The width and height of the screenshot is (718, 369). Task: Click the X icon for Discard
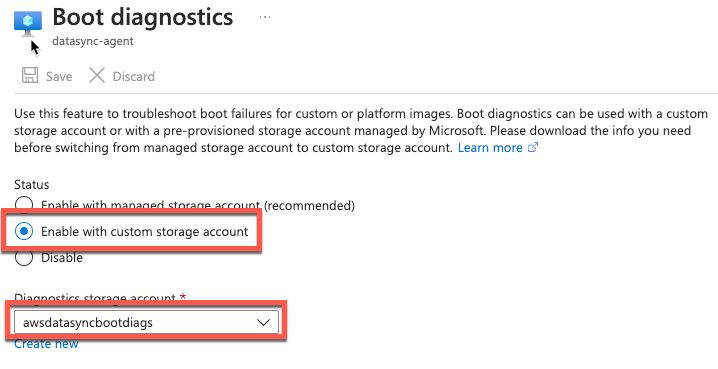97,75
